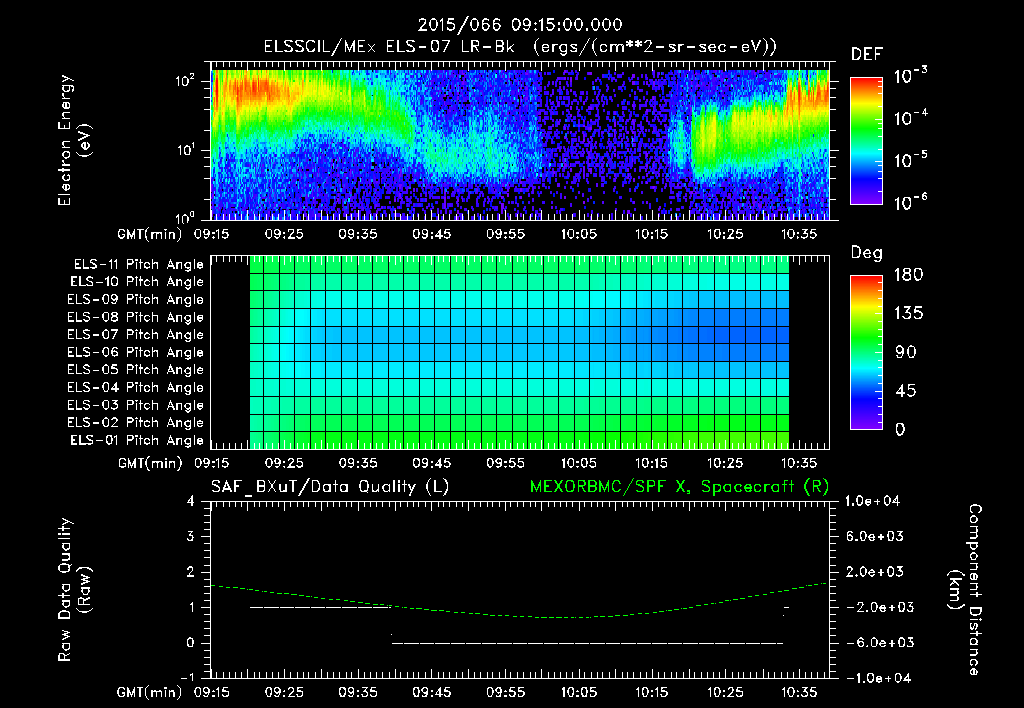This screenshot has height=708, width=1024.
Task: Click the pitch angle grid plot
Action: coord(520,352)
